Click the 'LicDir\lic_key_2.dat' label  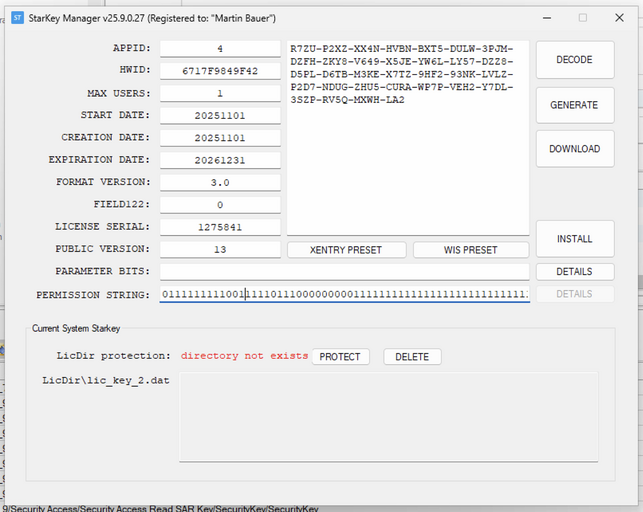coord(106,381)
